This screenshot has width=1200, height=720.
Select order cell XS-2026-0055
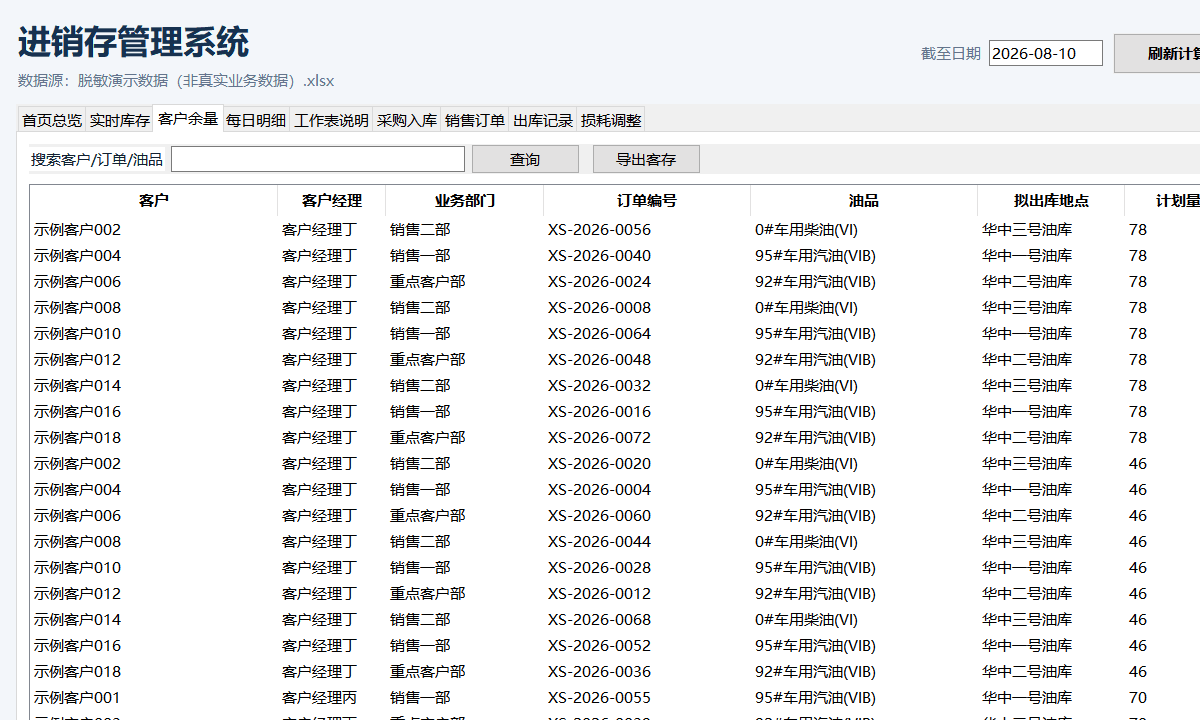tap(599, 697)
